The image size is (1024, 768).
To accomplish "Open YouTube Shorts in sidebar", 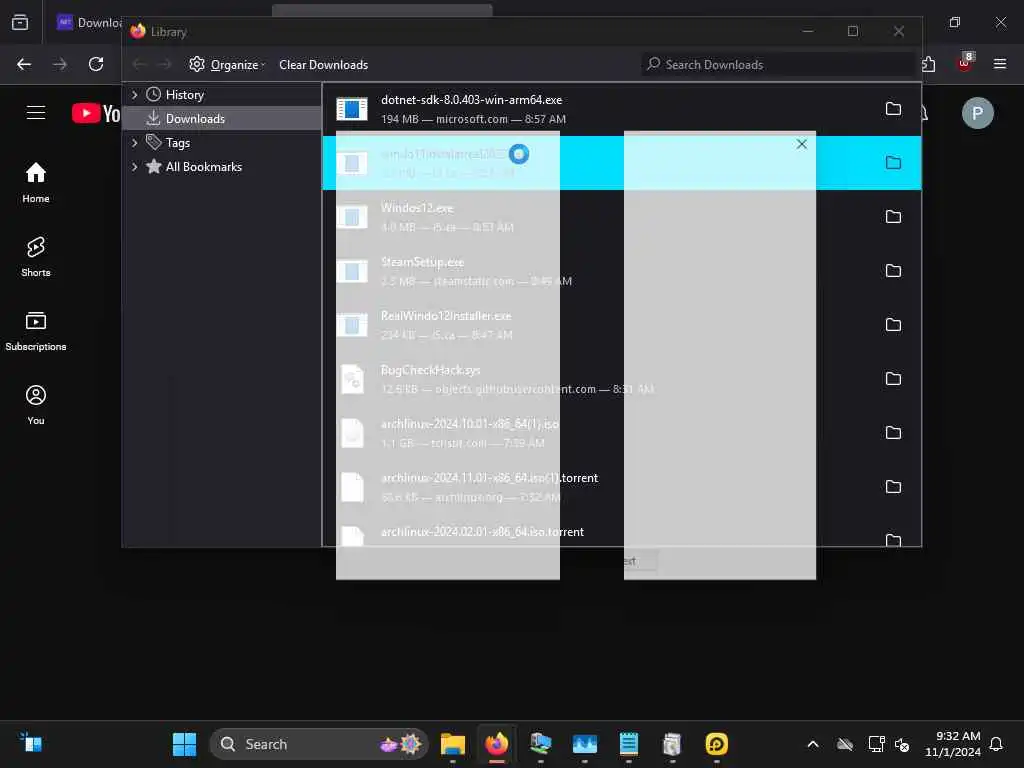I will (36, 257).
